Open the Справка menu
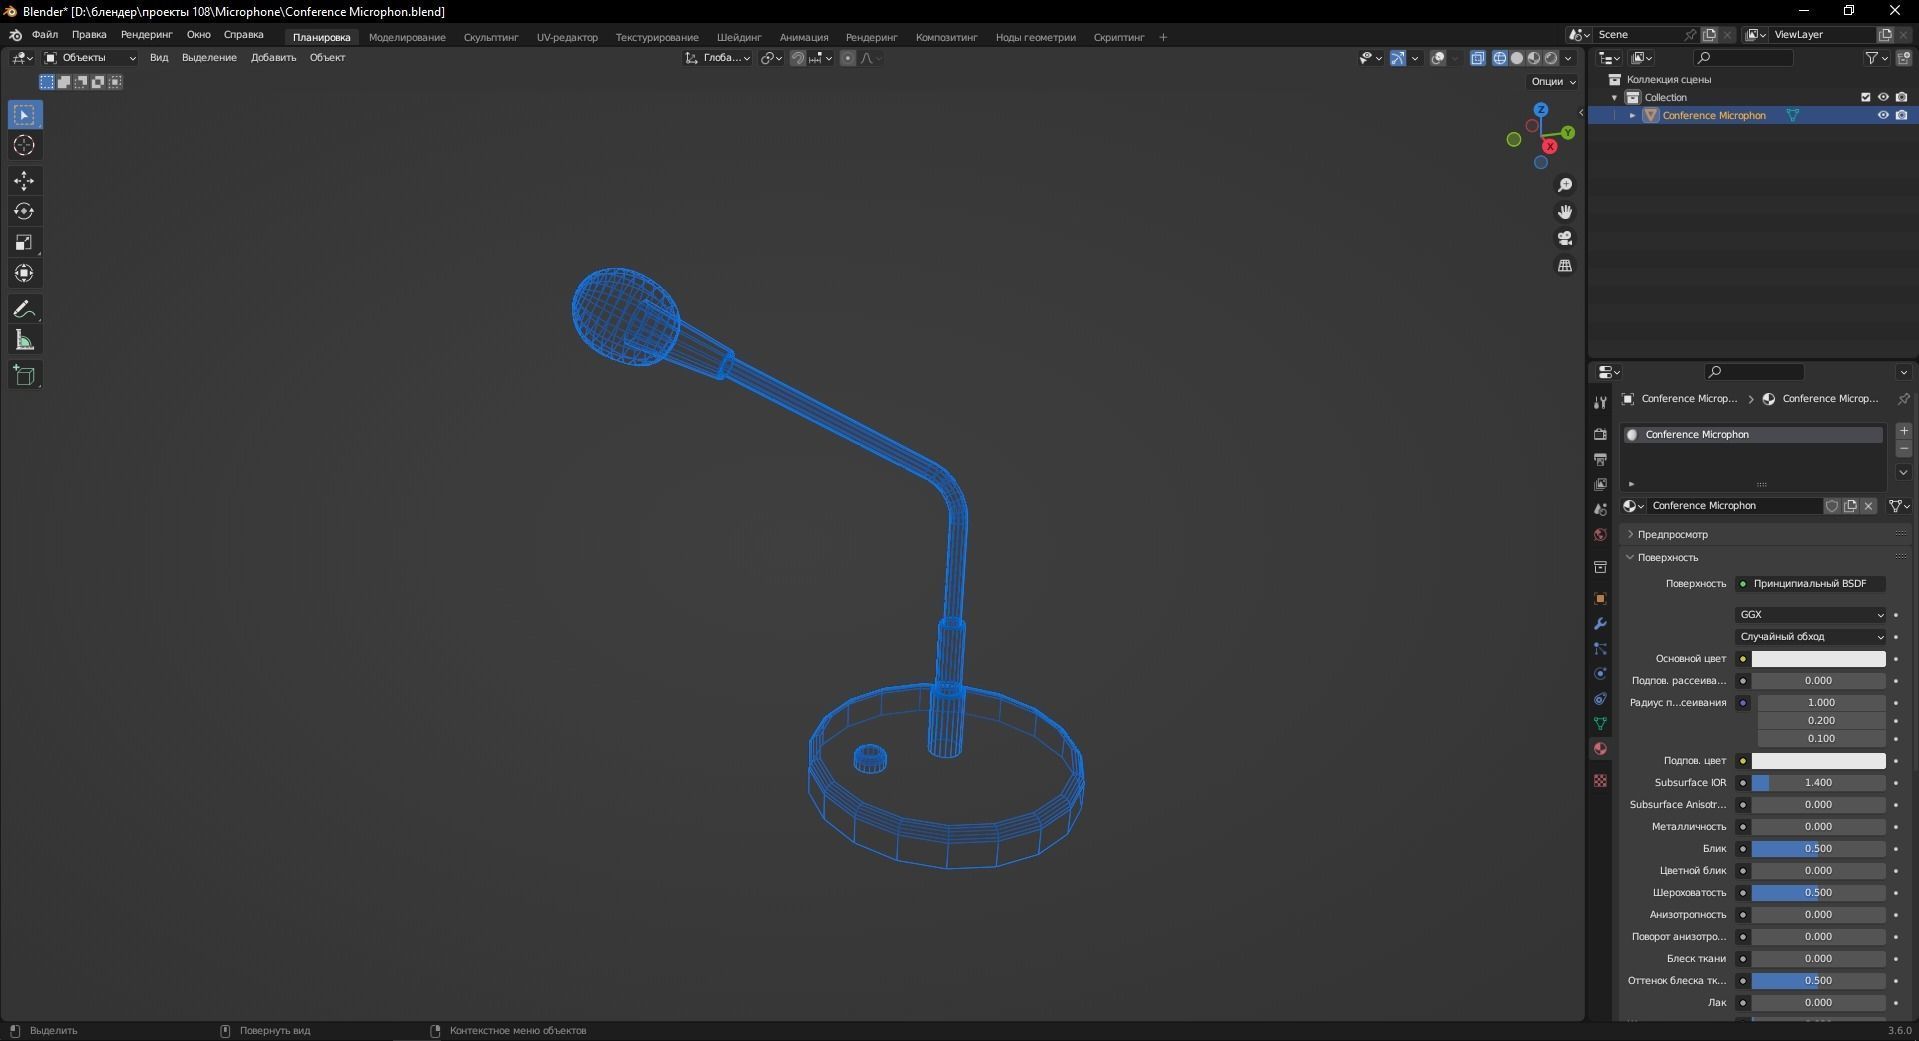This screenshot has height=1041, width=1919. (x=244, y=35)
